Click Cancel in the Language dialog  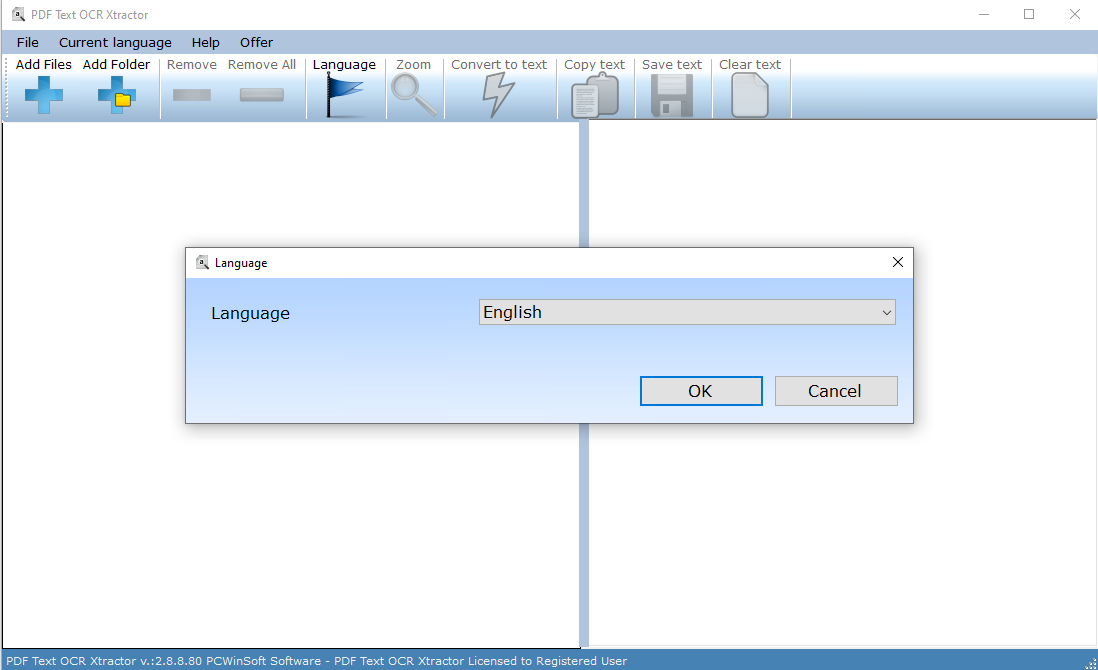pyautogui.click(x=836, y=391)
